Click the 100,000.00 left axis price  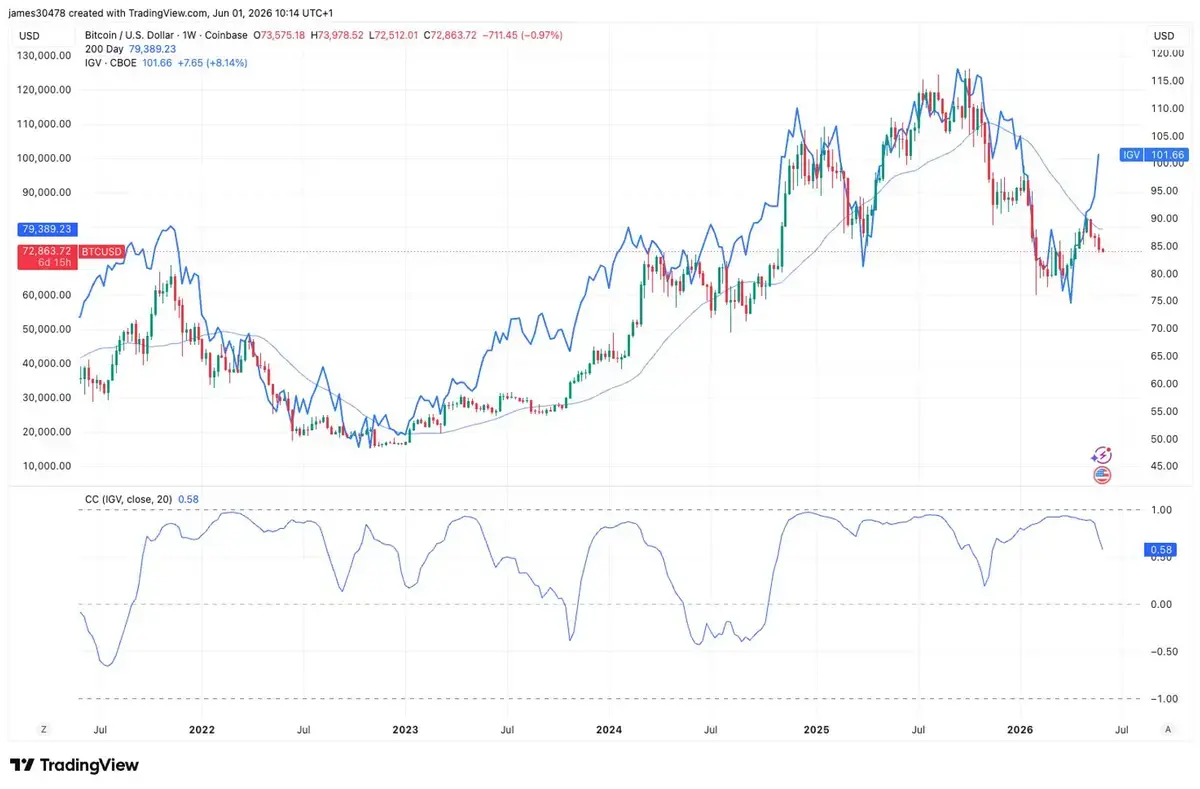(45, 158)
